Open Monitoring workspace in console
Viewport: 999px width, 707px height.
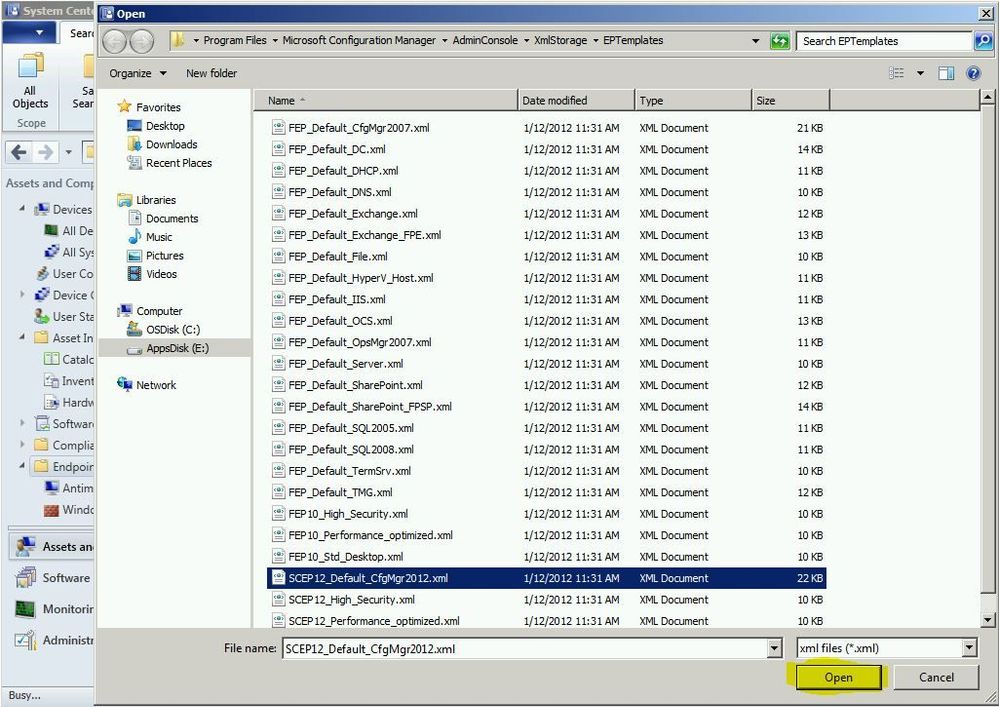click(x=54, y=608)
